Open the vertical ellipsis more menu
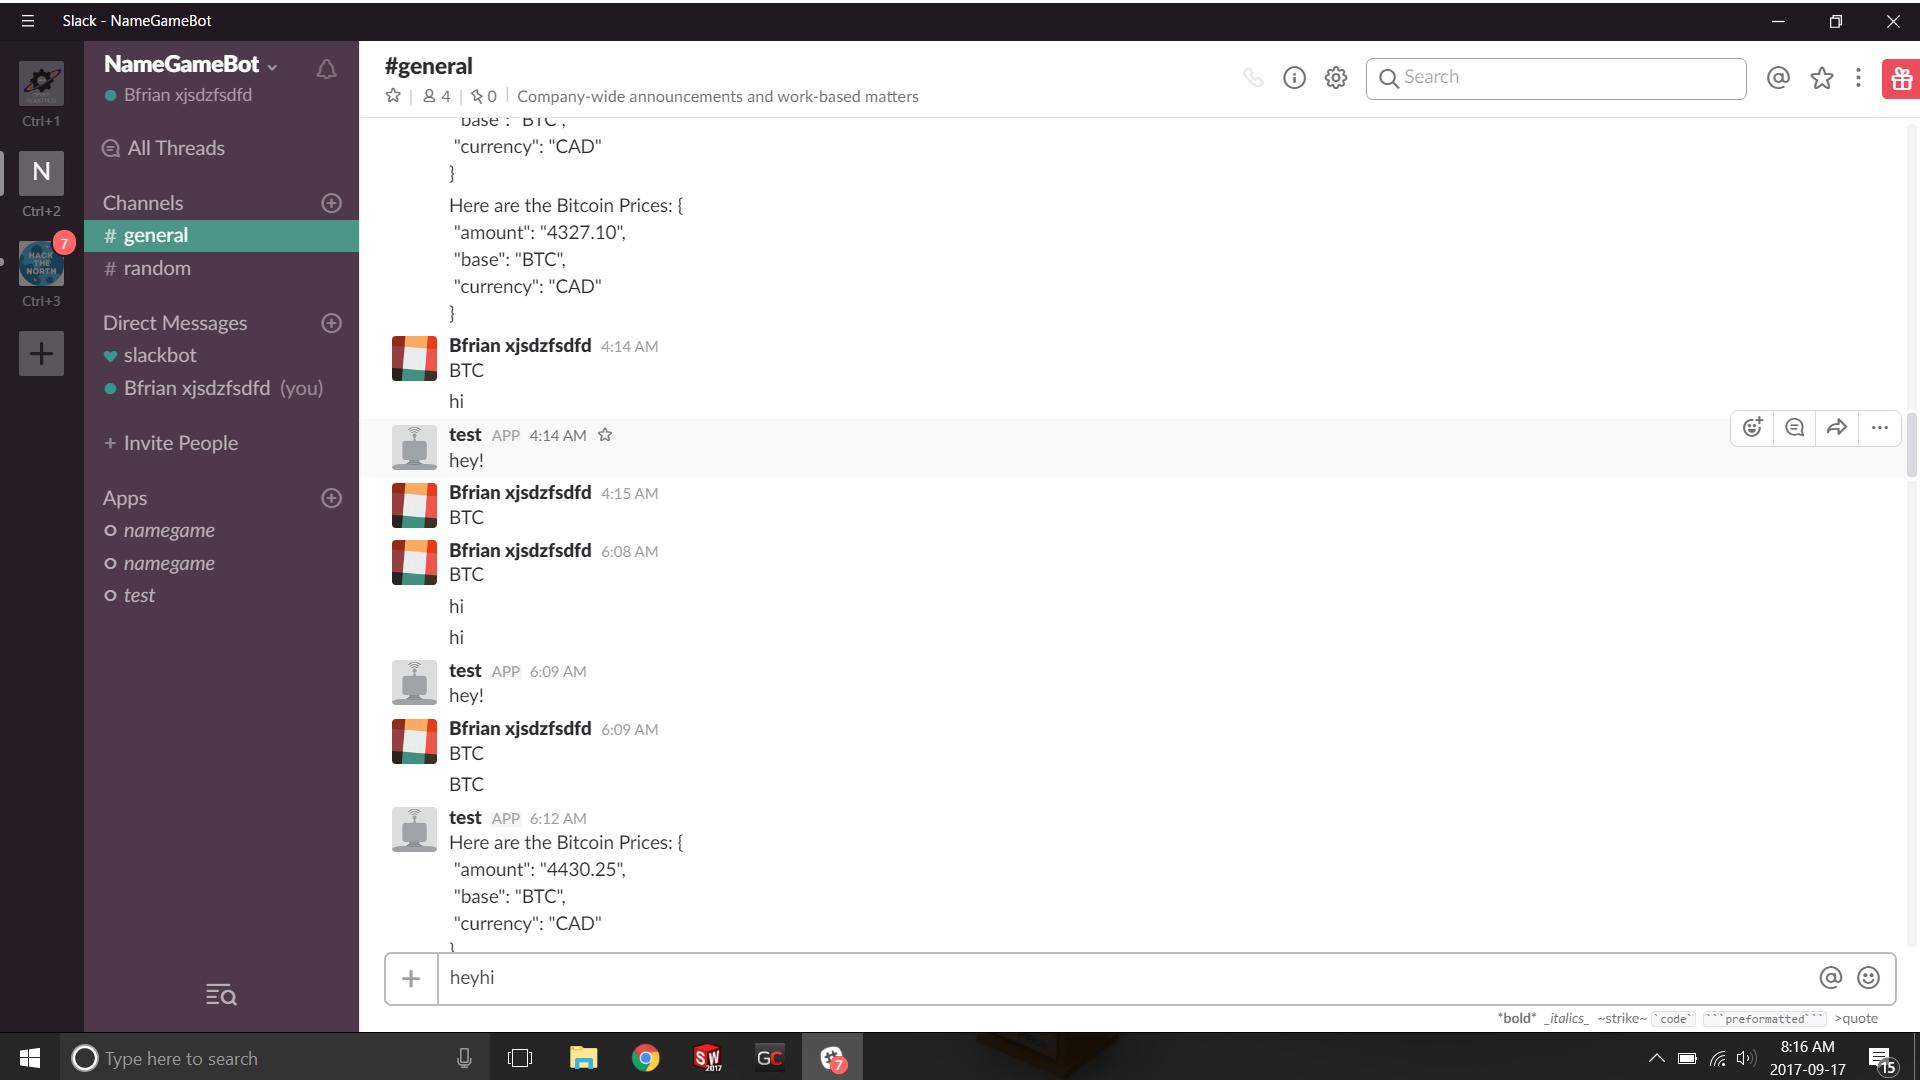Image resolution: width=1920 pixels, height=1080 pixels. click(x=1858, y=78)
